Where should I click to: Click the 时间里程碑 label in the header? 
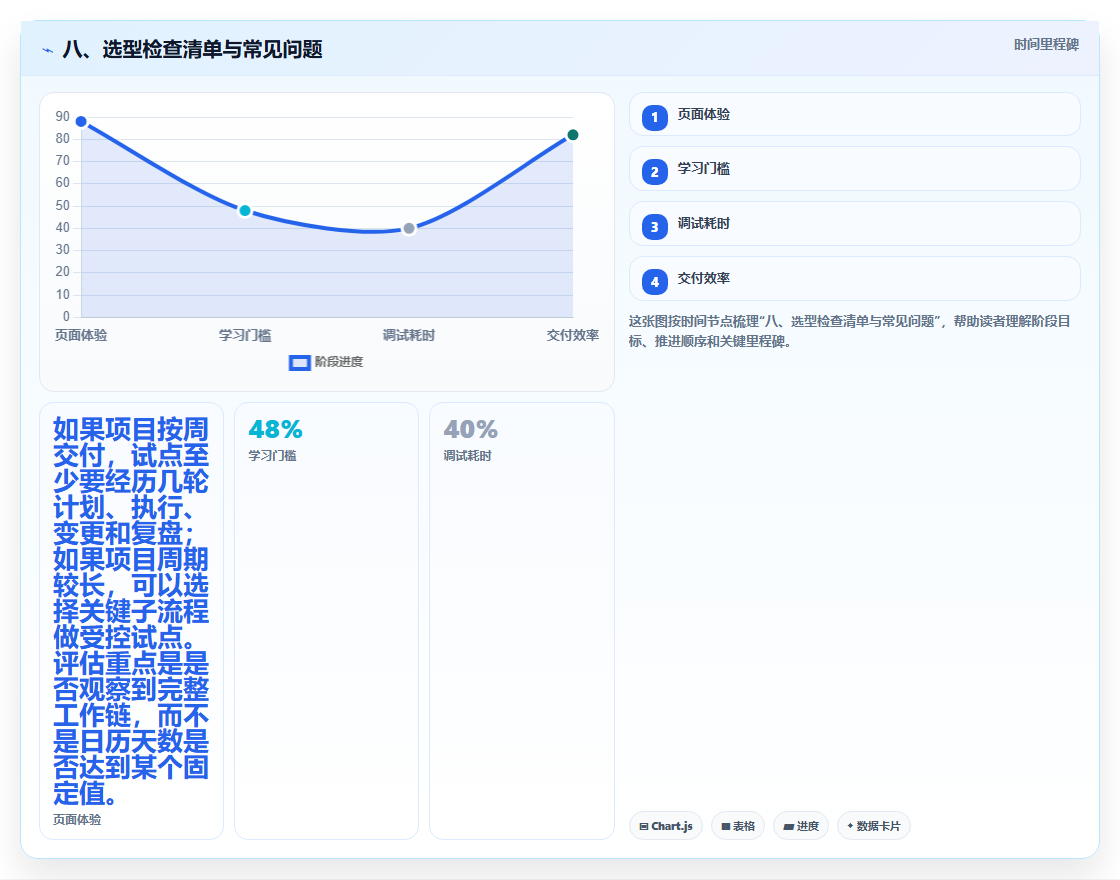[x=1046, y=44]
